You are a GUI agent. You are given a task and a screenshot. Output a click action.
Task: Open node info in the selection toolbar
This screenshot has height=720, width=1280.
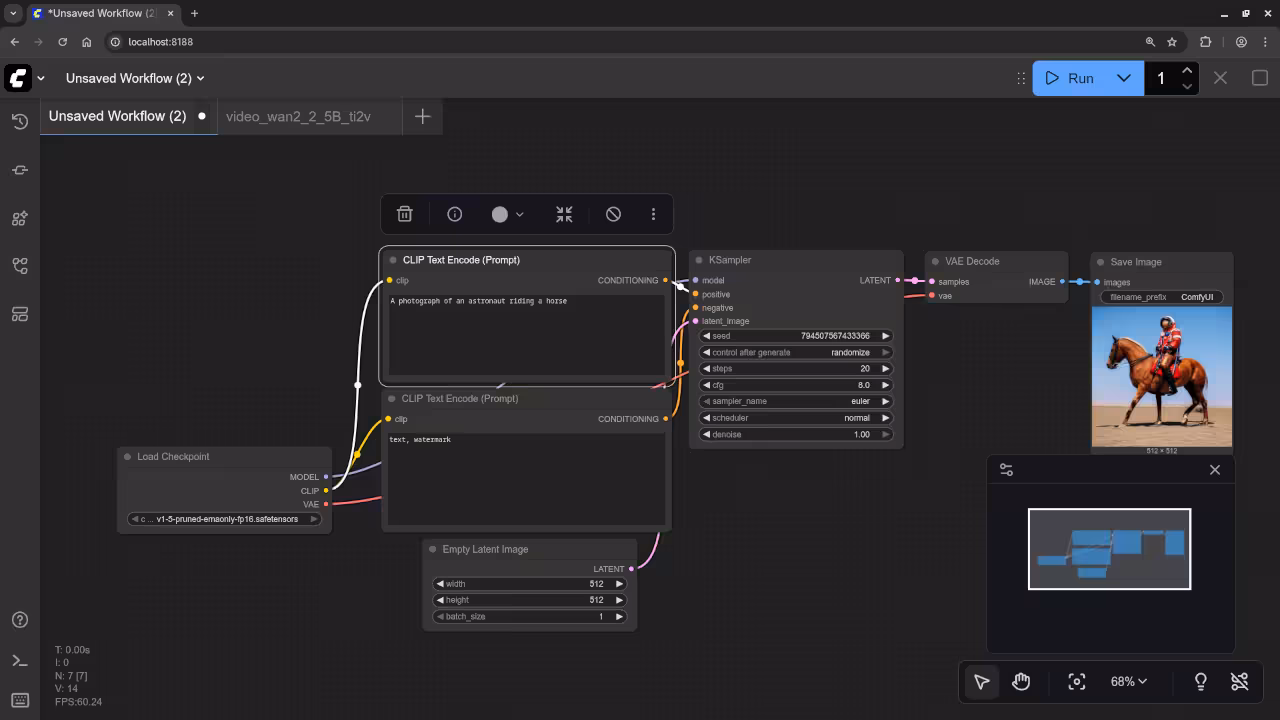pos(454,213)
